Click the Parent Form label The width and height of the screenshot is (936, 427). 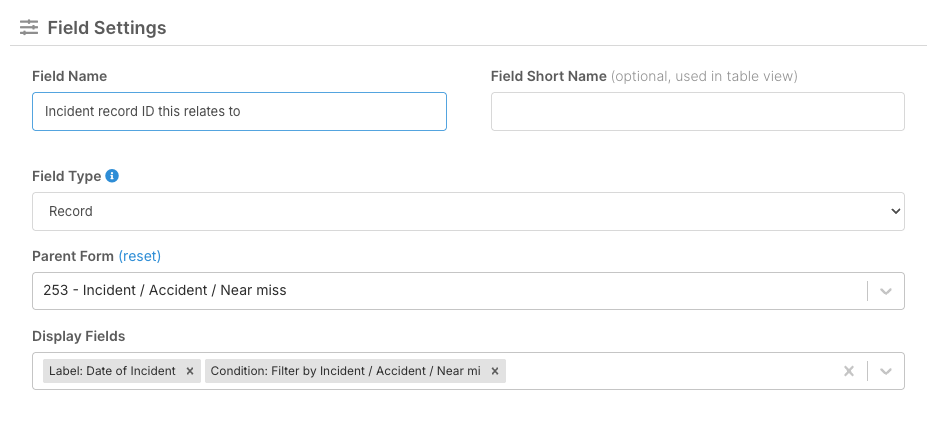point(73,256)
